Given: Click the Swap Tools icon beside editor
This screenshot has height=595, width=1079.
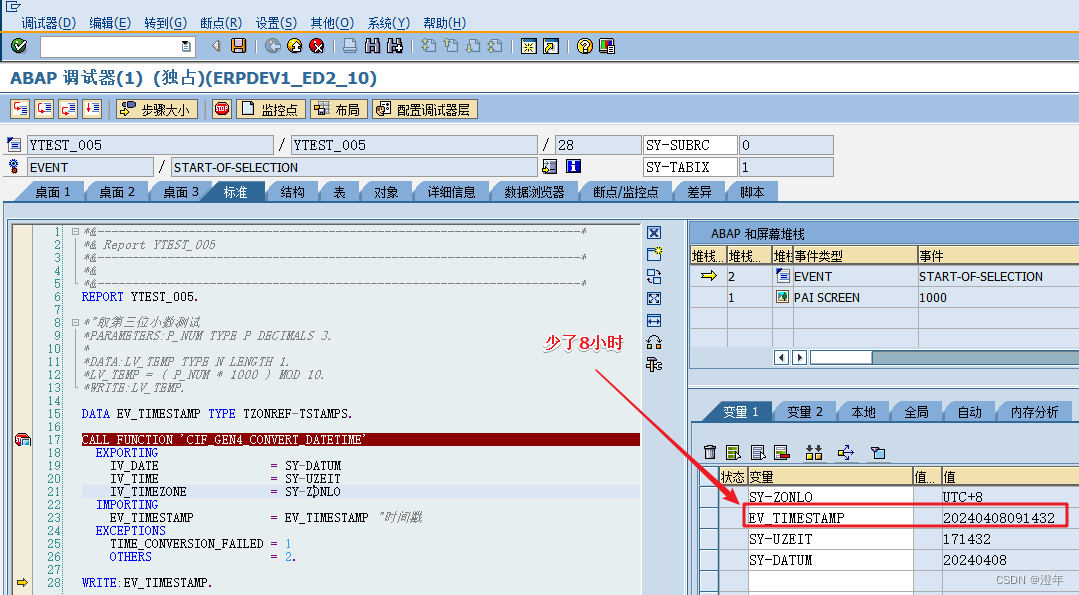Looking at the screenshot, I should (x=654, y=343).
